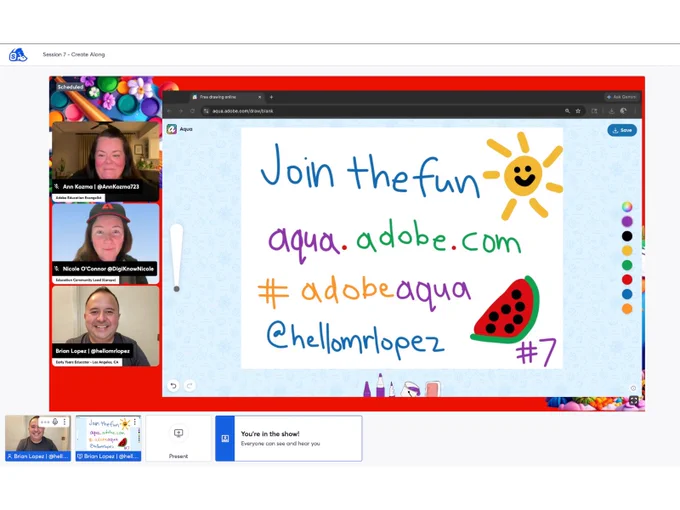Viewport: 680px width, 510px height.
Task: Open screen share thumbnail three-dot menu
Action: [x=135, y=422]
